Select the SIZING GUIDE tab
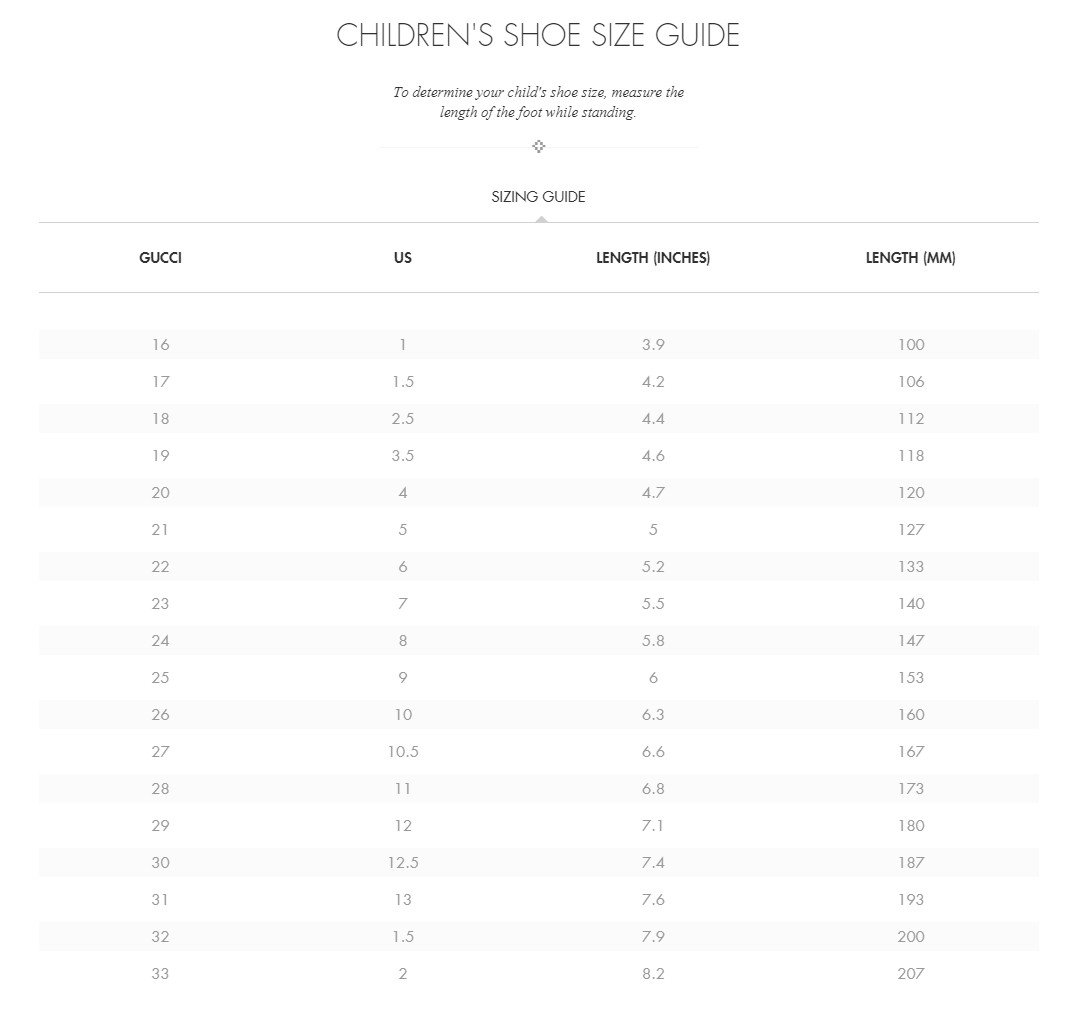This screenshot has height=1014, width=1075. pyautogui.click(x=538, y=197)
